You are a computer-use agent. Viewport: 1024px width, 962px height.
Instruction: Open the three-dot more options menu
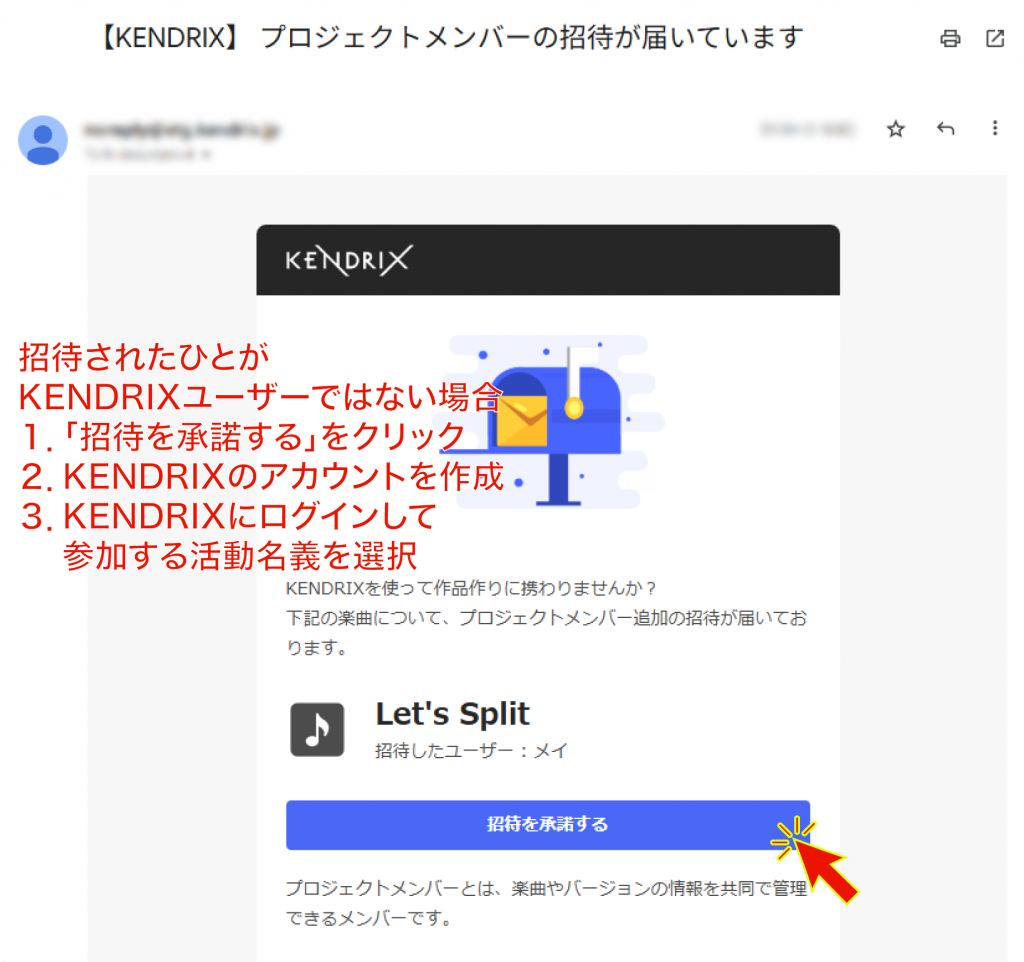coord(994,129)
